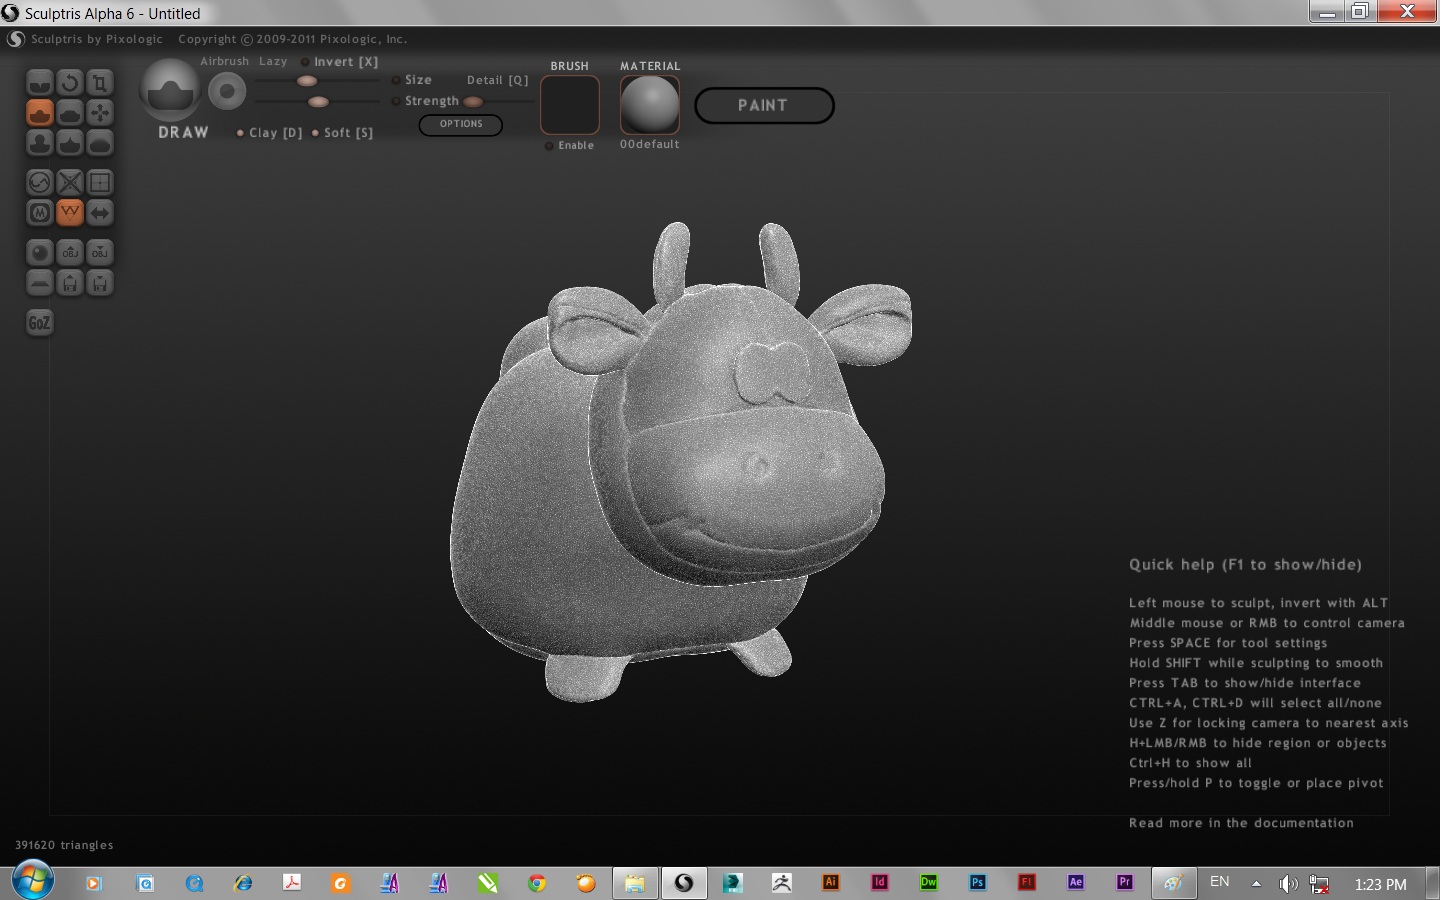
Task: Click the Size slider handle
Action: pyautogui.click(x=307, y=81)
